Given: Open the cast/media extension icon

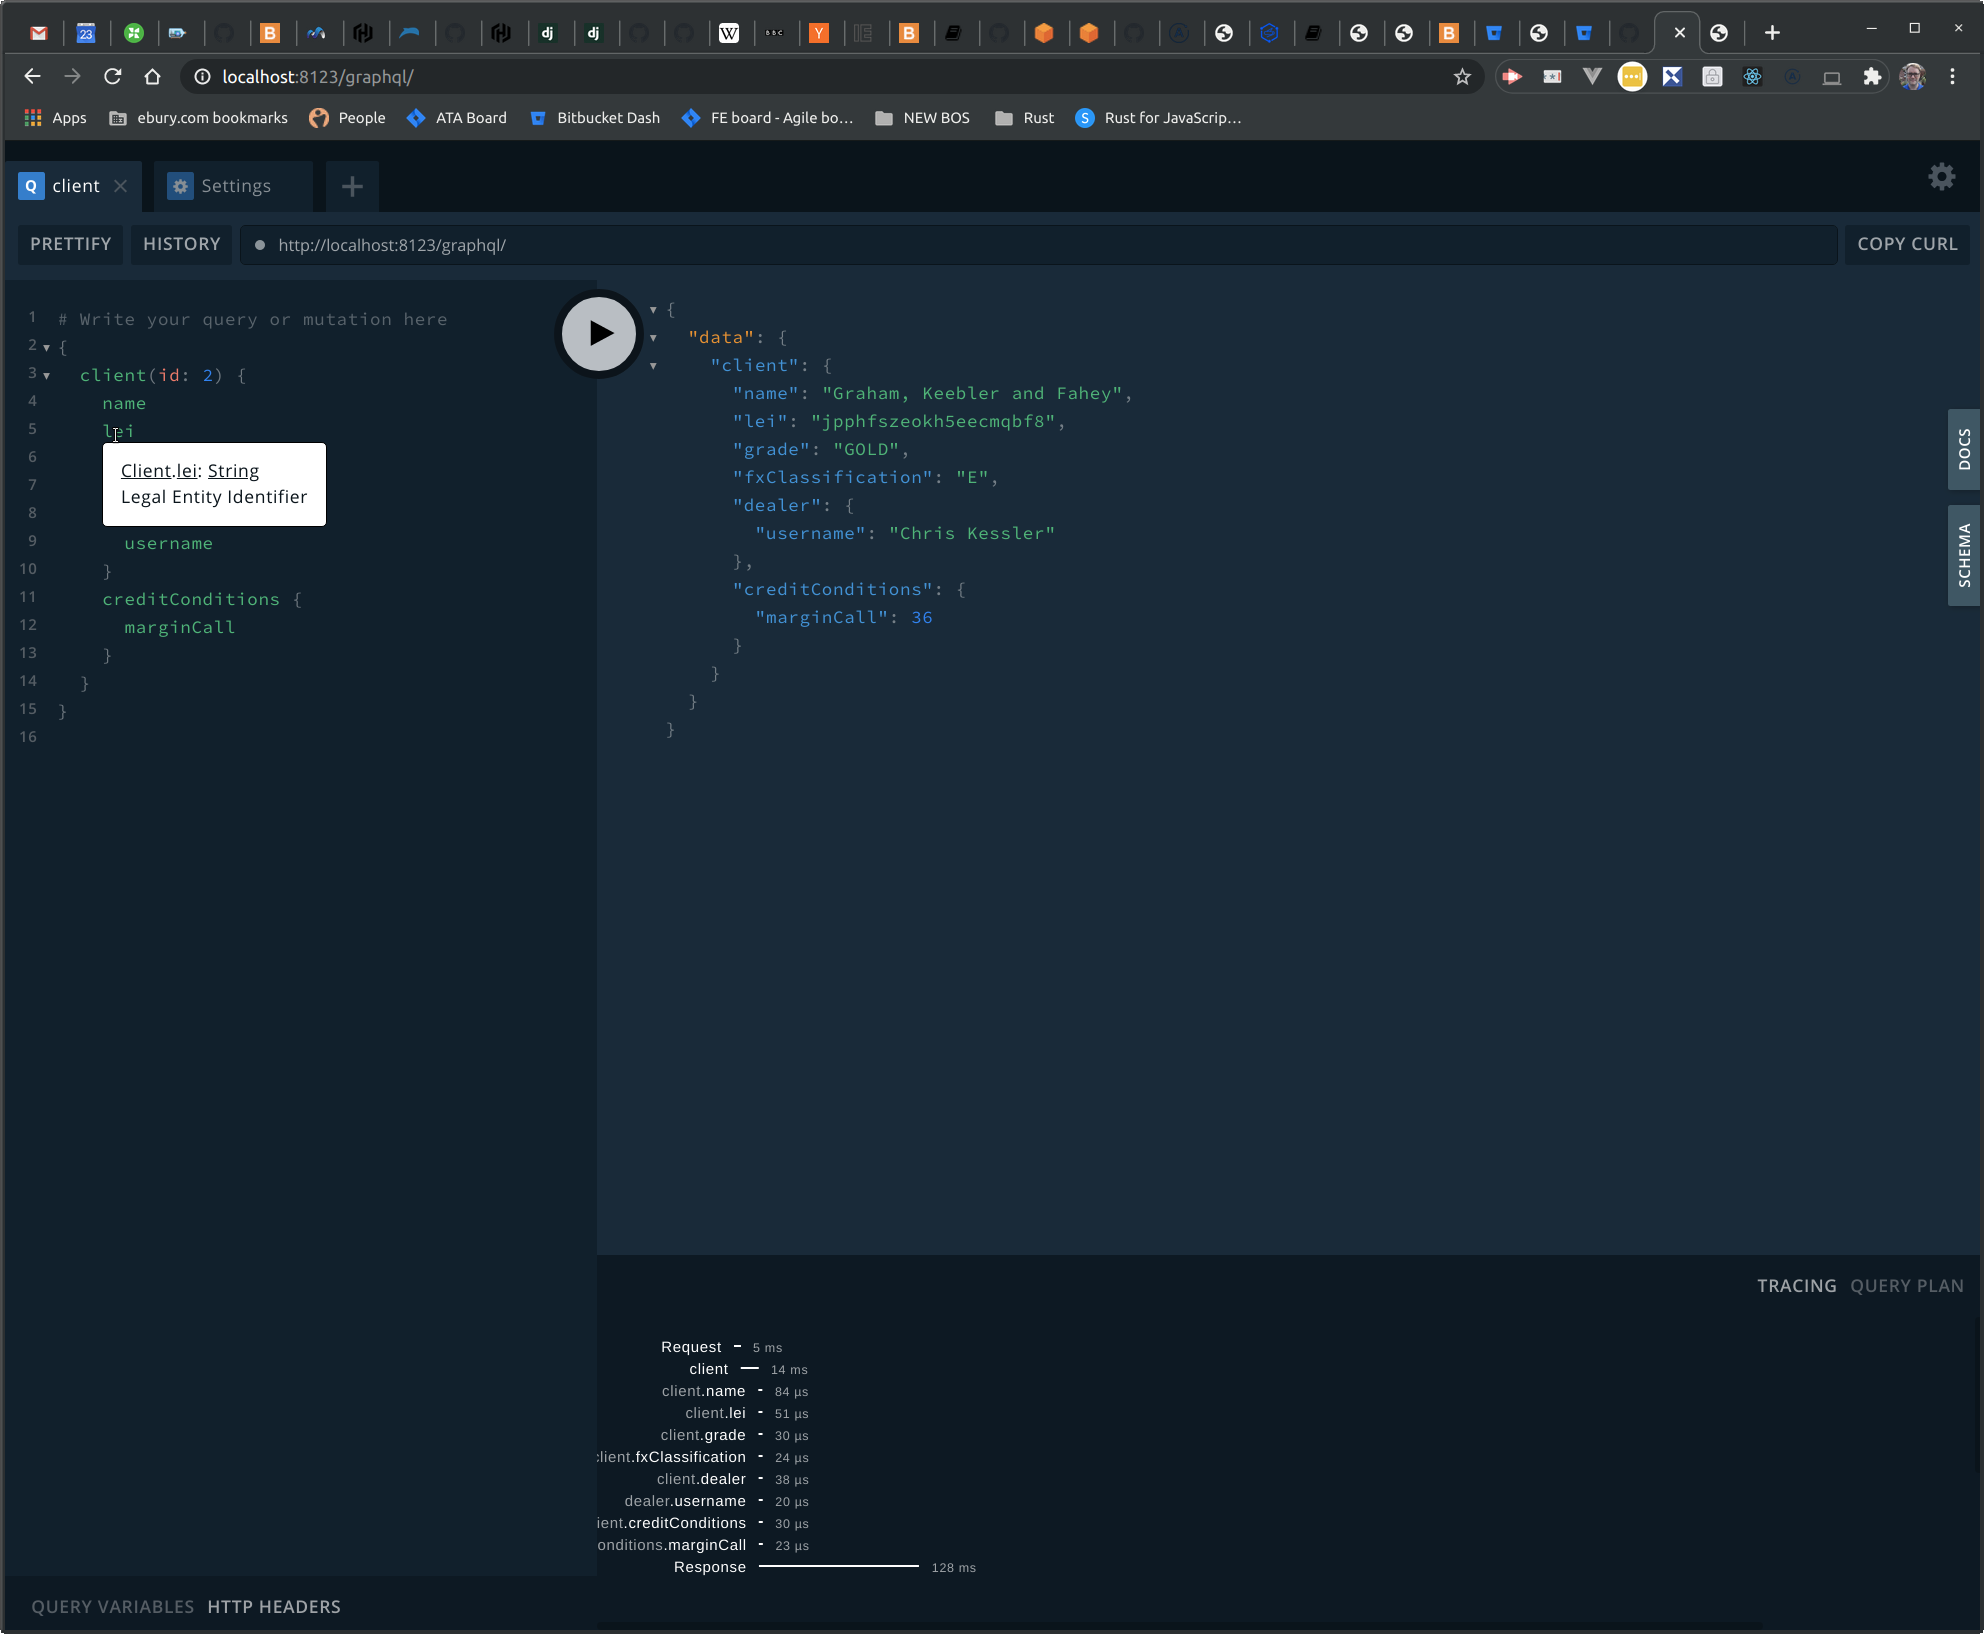Looking at the screenshot, I should pos(1512,77).
